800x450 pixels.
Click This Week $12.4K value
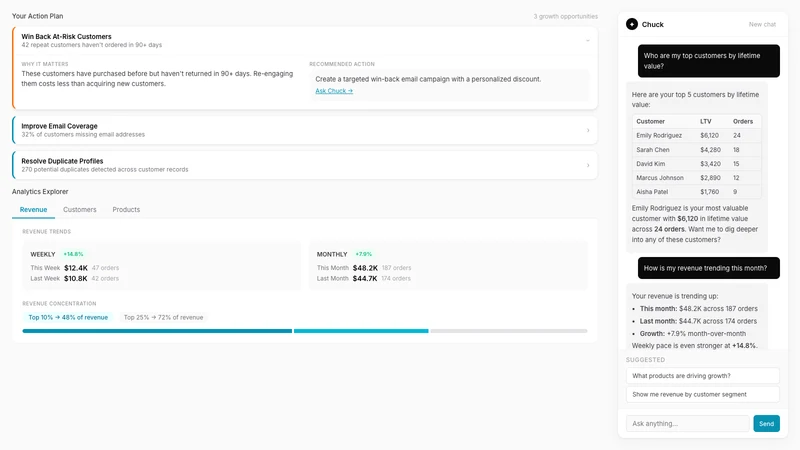pos(76,268)
